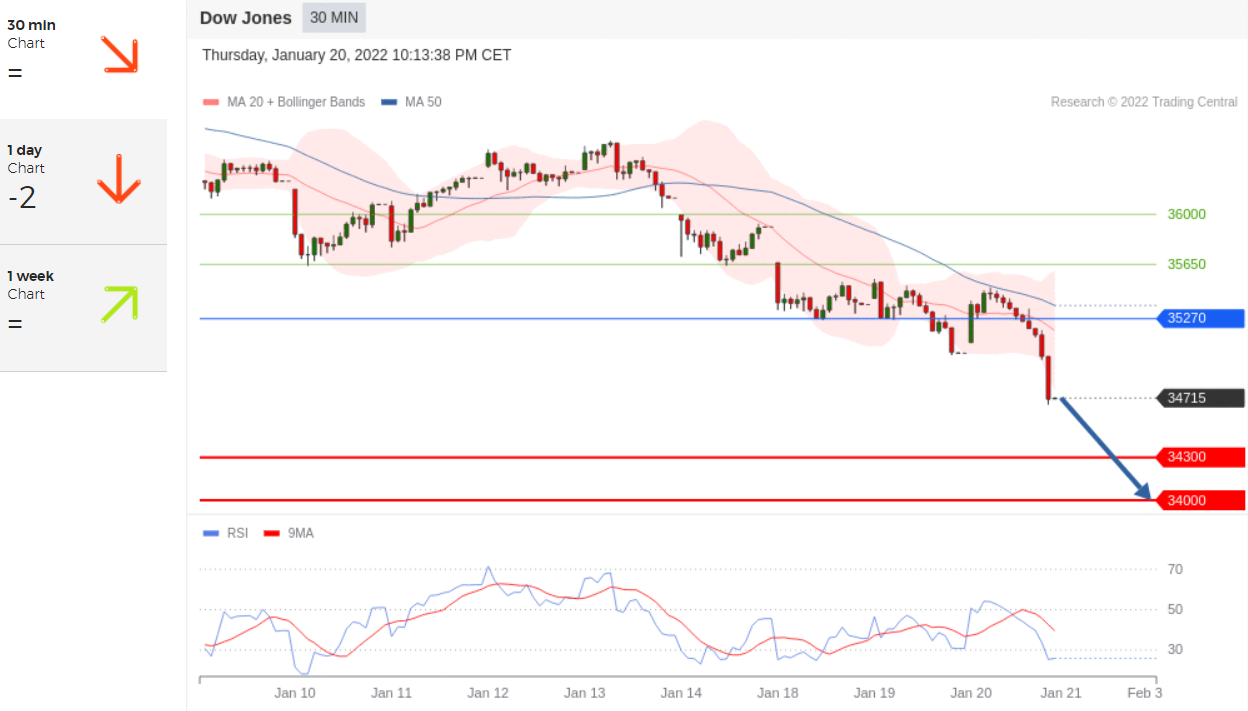Click the 1 week green upward arrow
Image resolution: width=1248 pixels, height=711 pixels.
click(119, 304)
